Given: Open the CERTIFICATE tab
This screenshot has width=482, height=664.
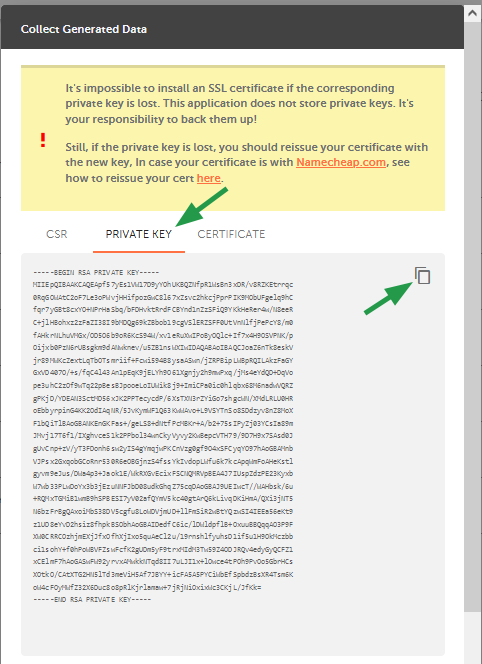Looking at the screenshot, I should [231, 234].
